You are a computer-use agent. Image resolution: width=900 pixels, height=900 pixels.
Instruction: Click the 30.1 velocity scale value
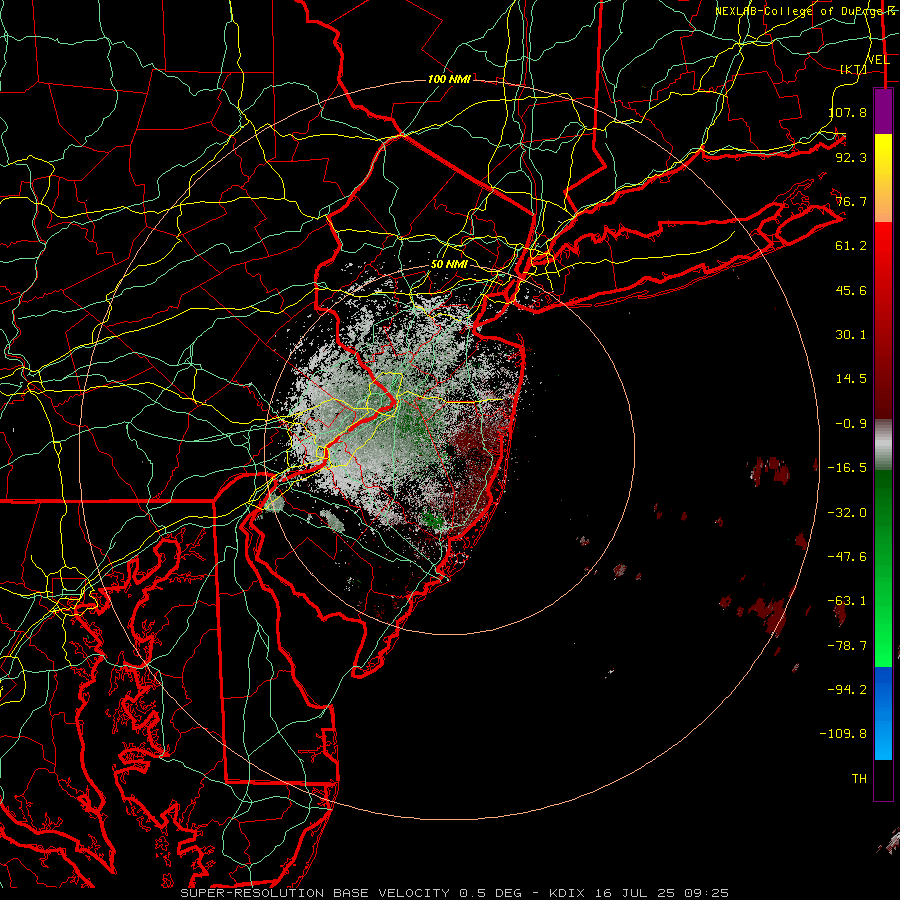coord(851,335)
